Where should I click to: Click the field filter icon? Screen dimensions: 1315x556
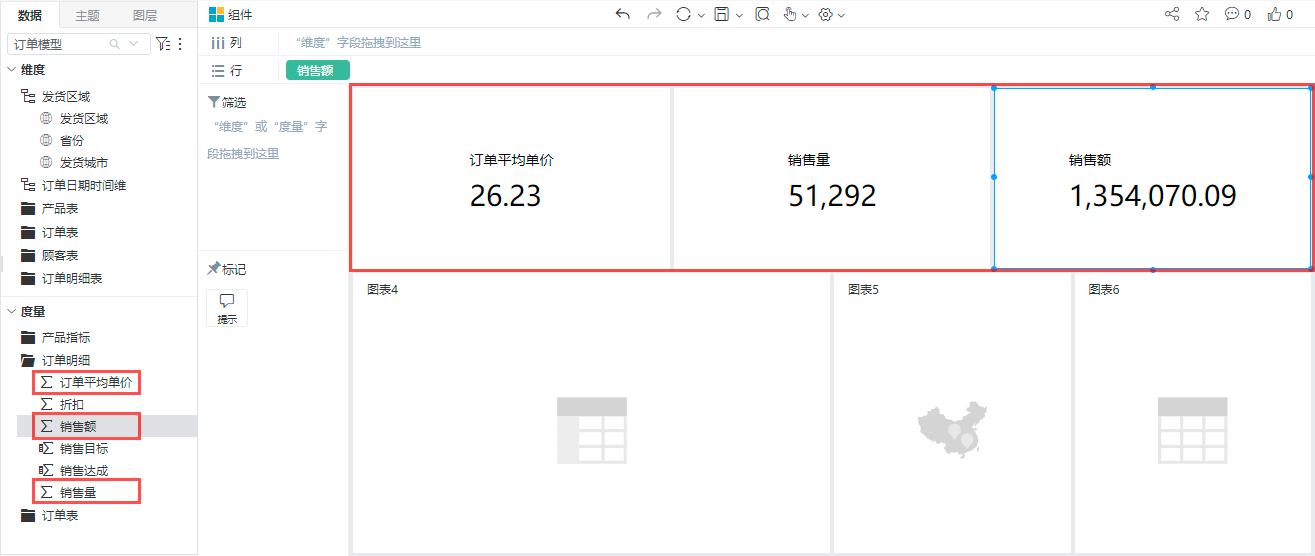163,44
